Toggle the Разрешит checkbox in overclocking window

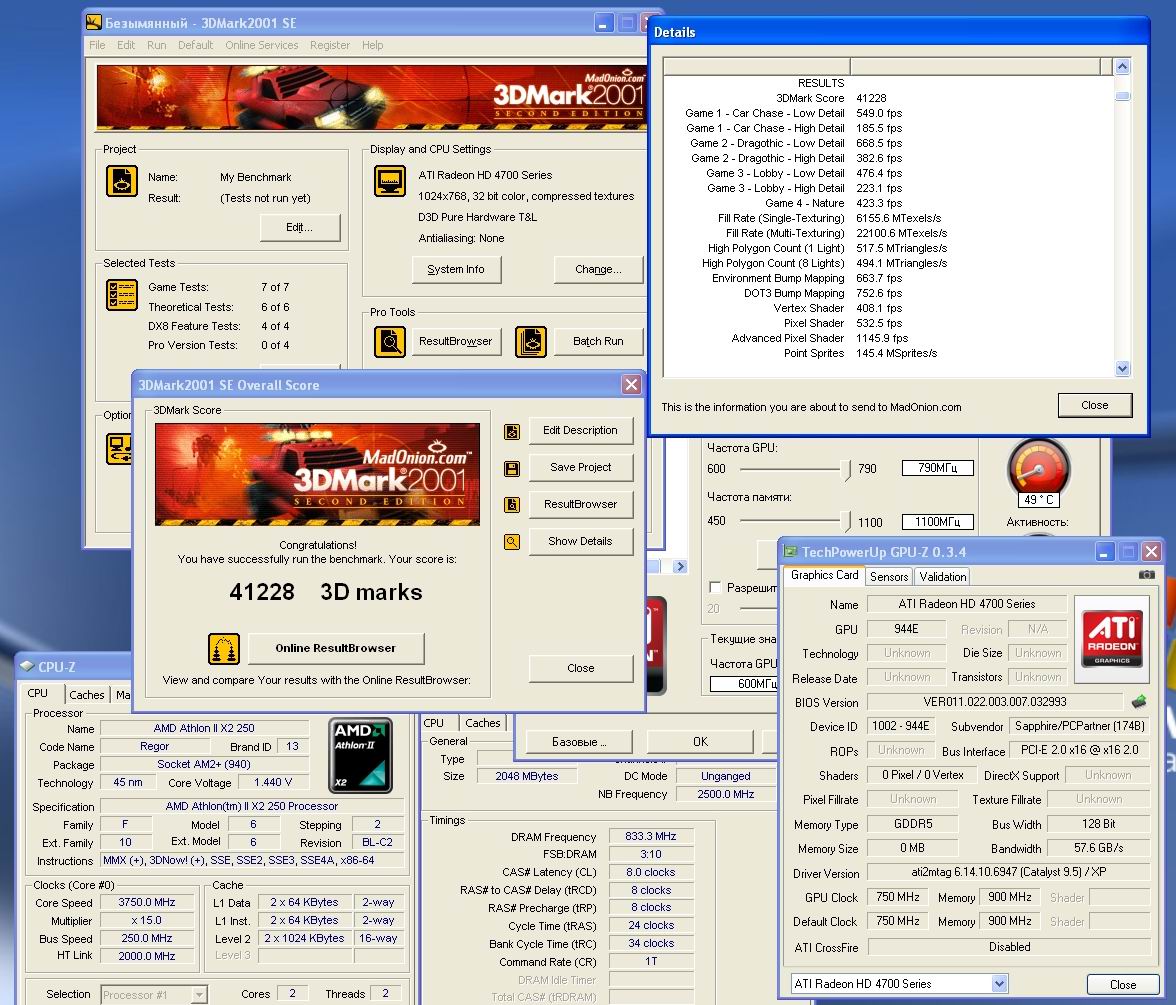click(715, 587)
